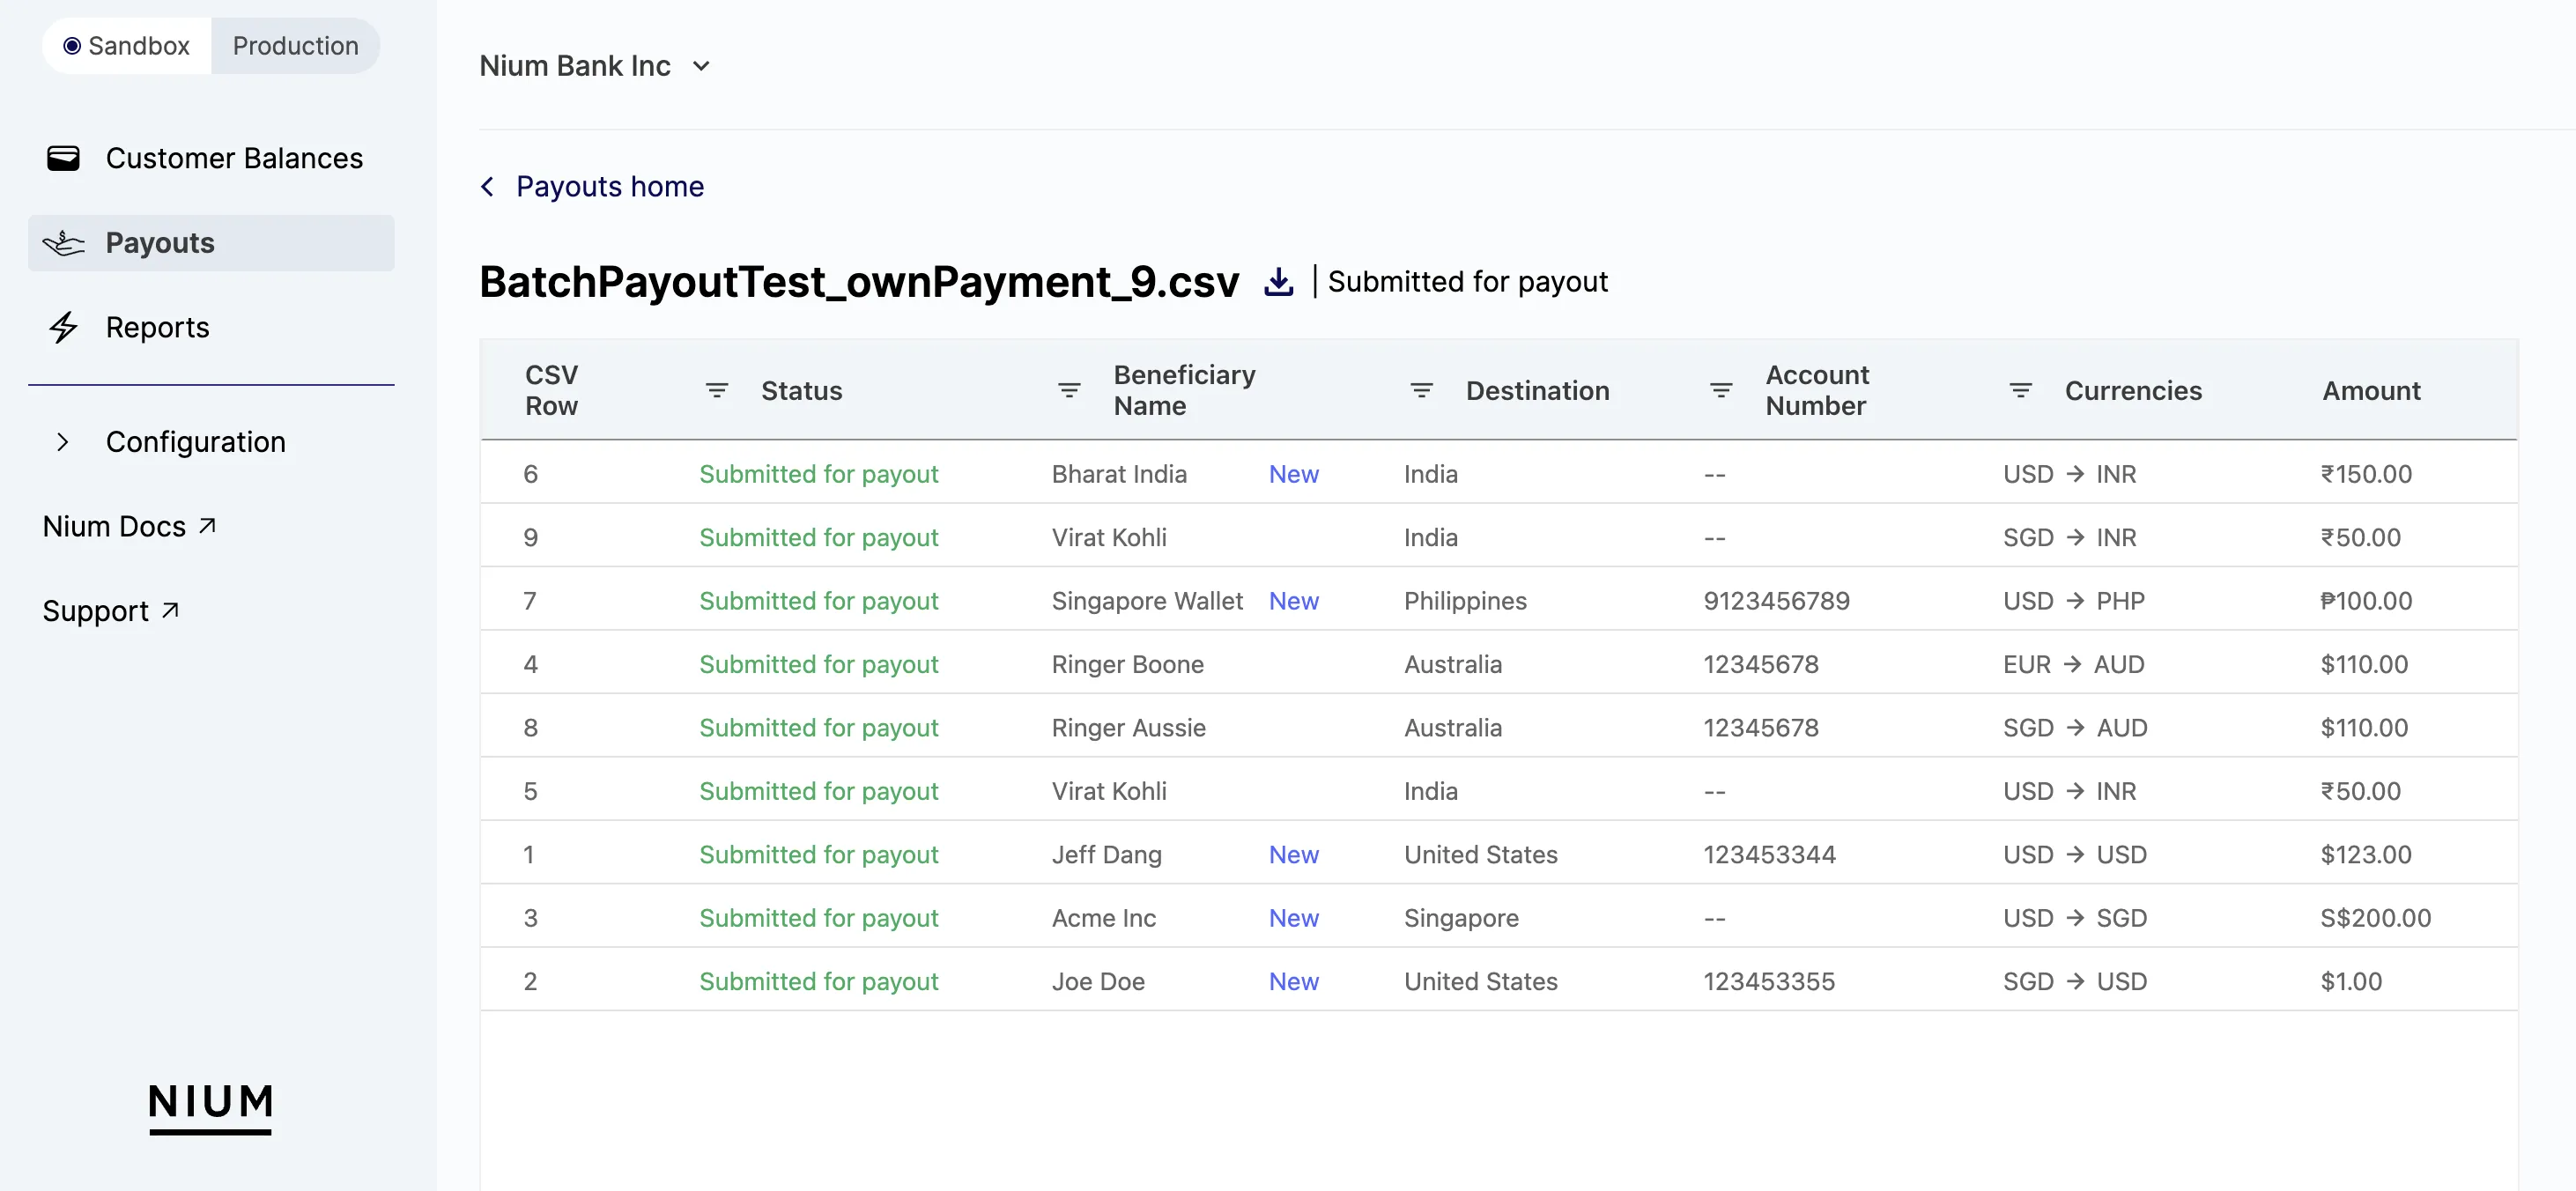Screen dimensions: 2576x1191
Task: Click the external link arrow next to Support
Action: click(170, 610)
